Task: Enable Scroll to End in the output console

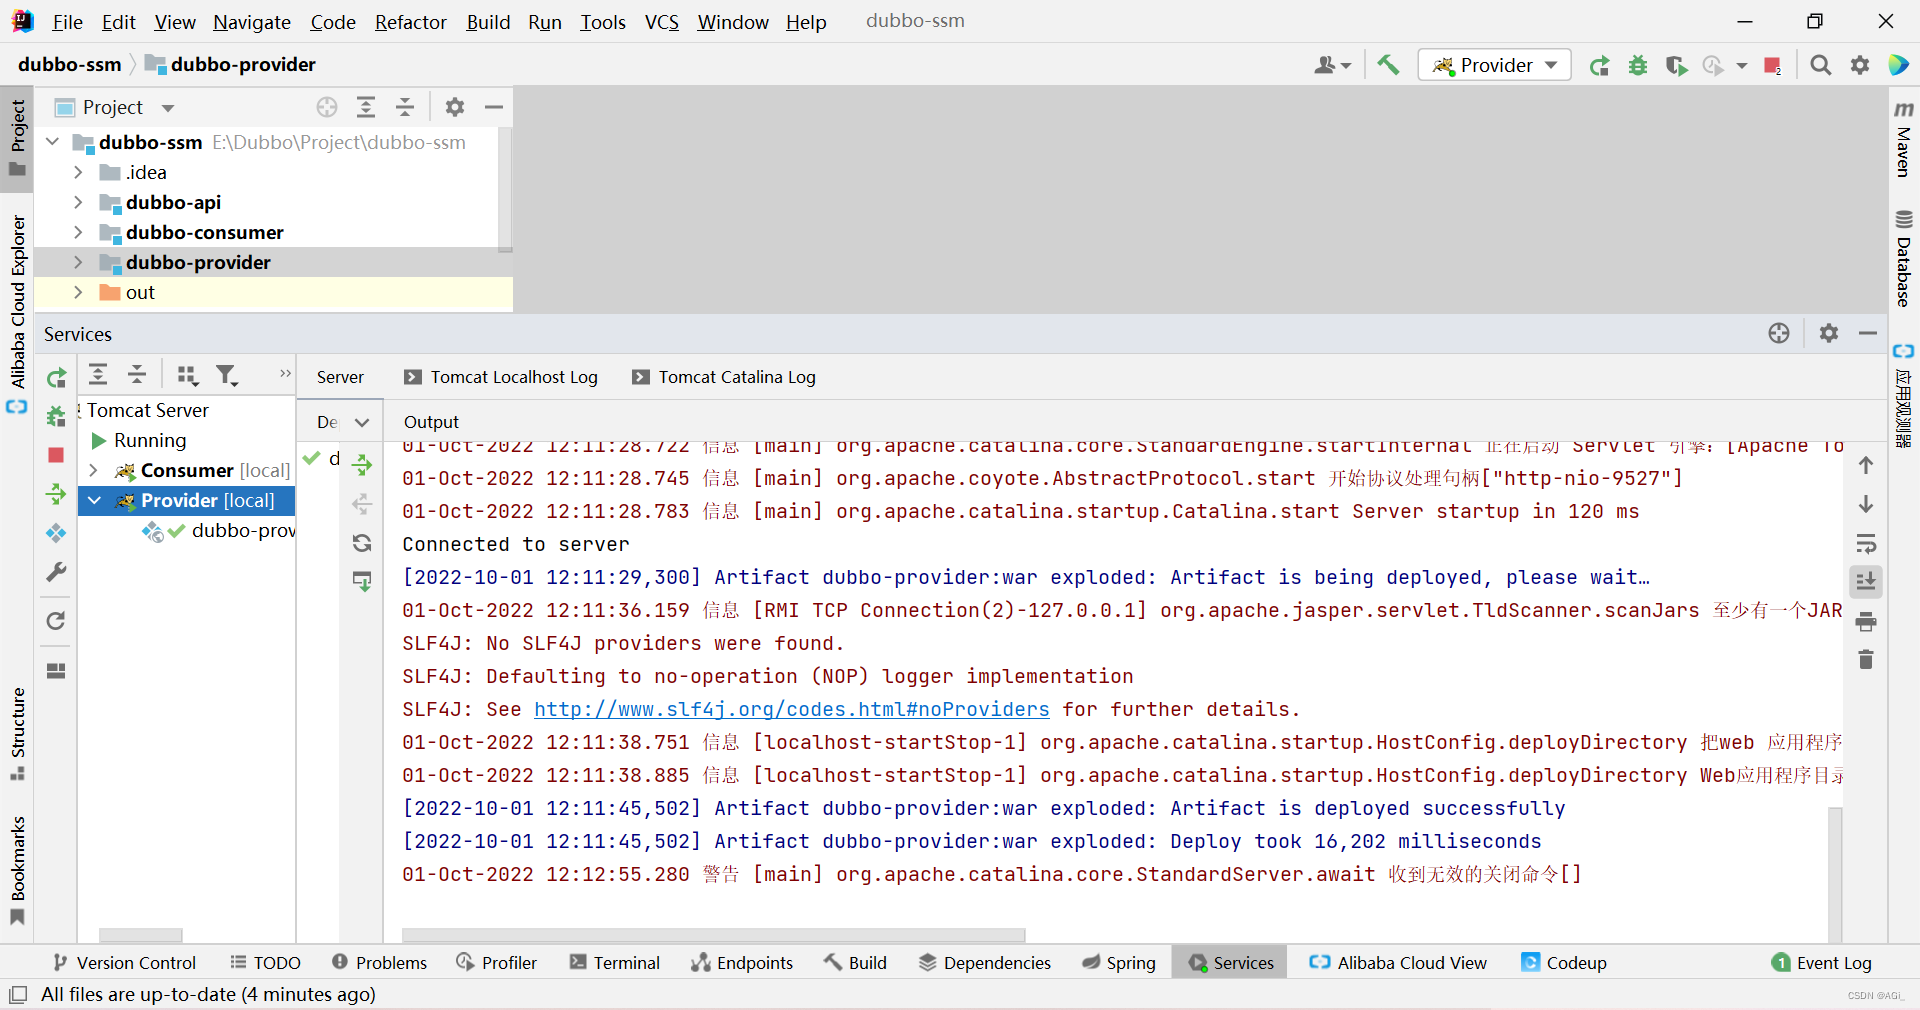Action: 1866,582
